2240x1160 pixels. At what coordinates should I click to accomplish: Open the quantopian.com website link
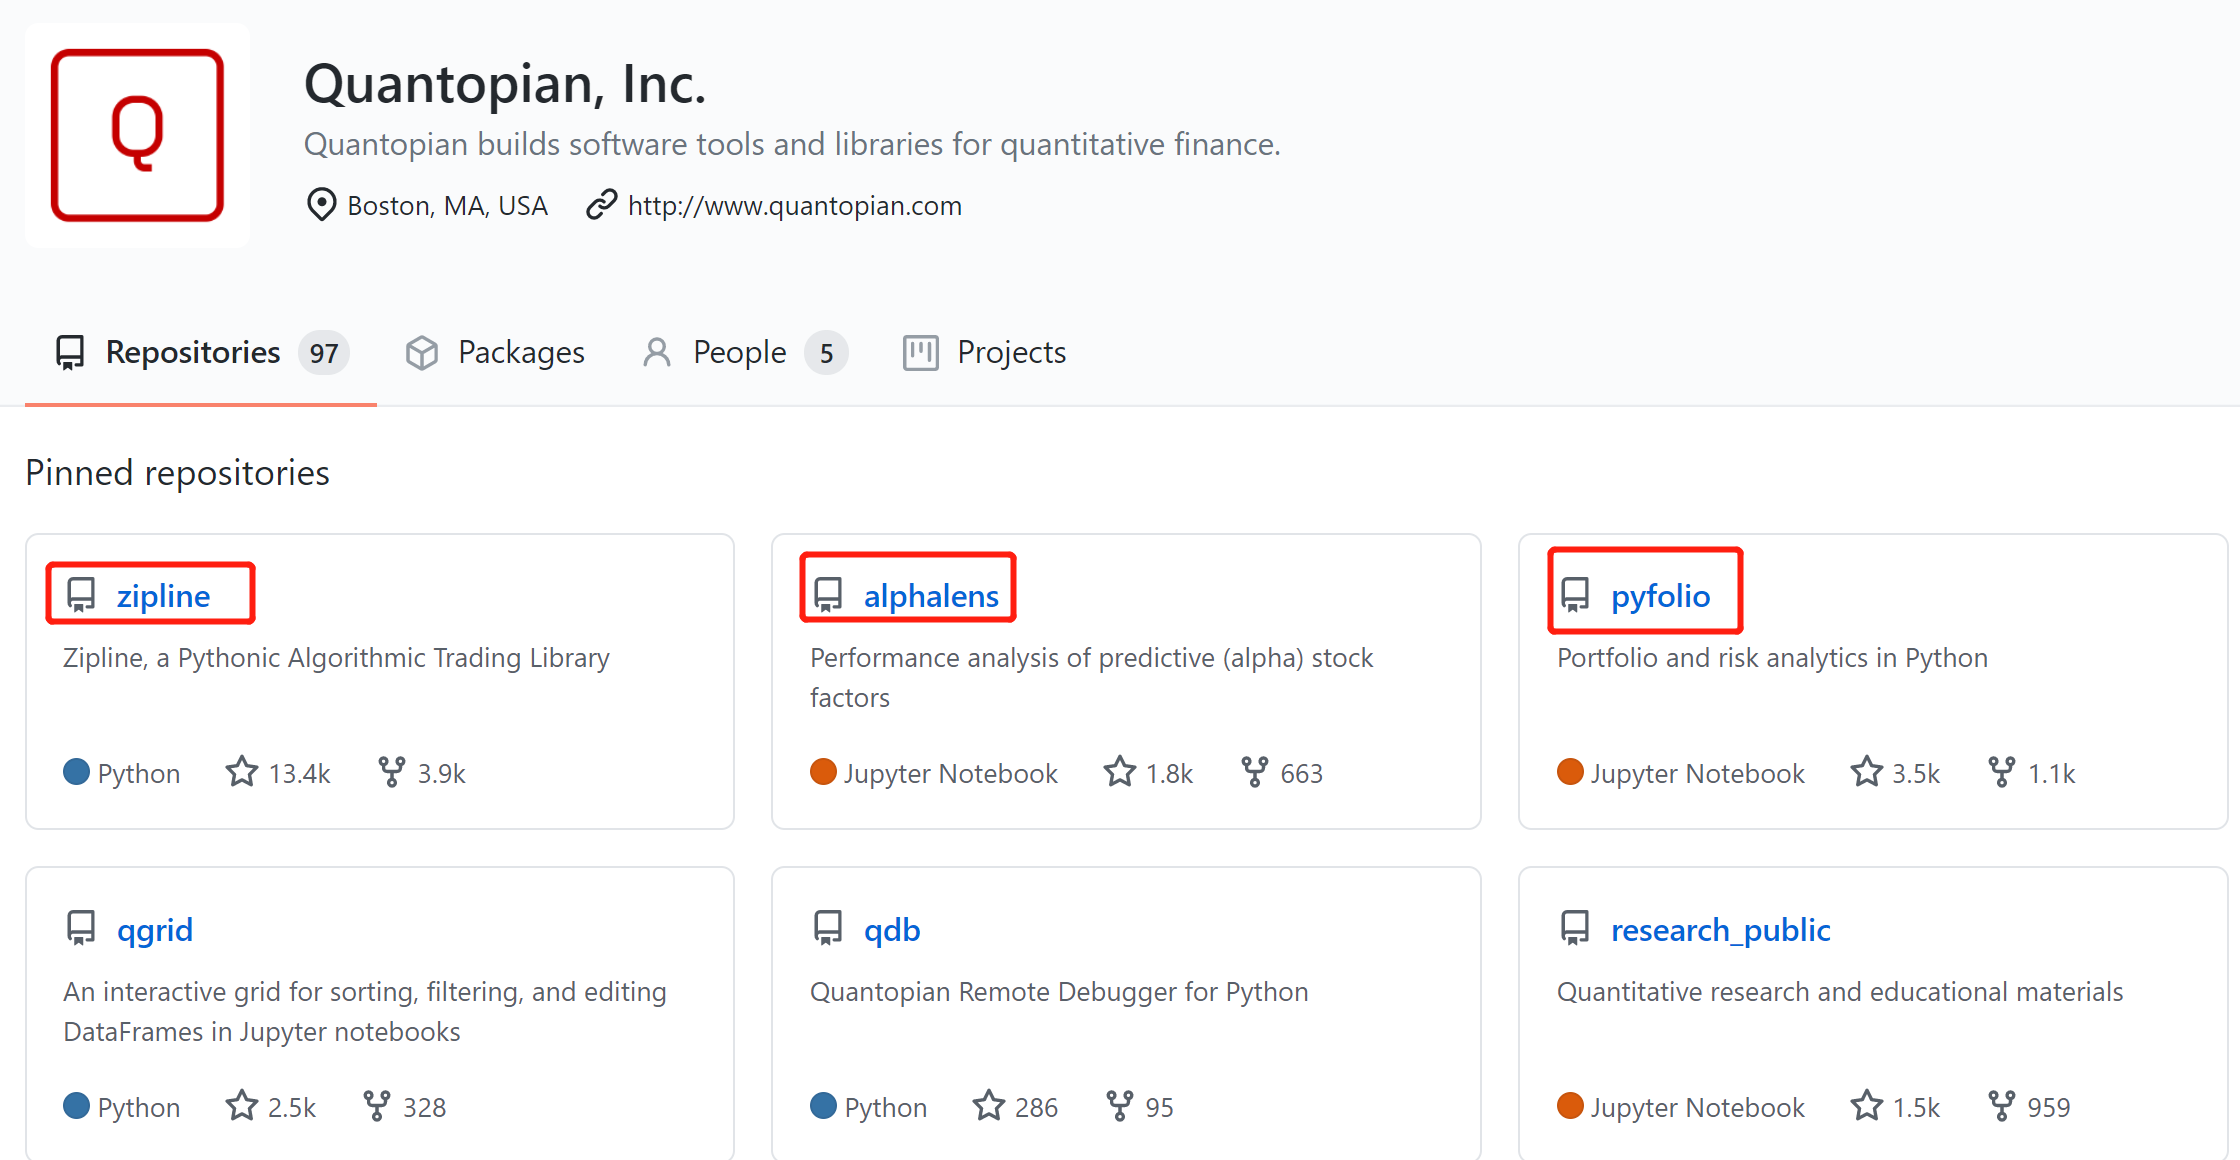tap(794, 206)
